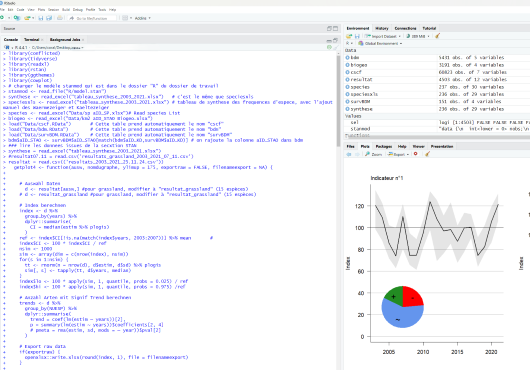Open the Export dropdown in Plots pane
Image resolution: width=530 pixels, height=370 pixels.
point(399,154)
